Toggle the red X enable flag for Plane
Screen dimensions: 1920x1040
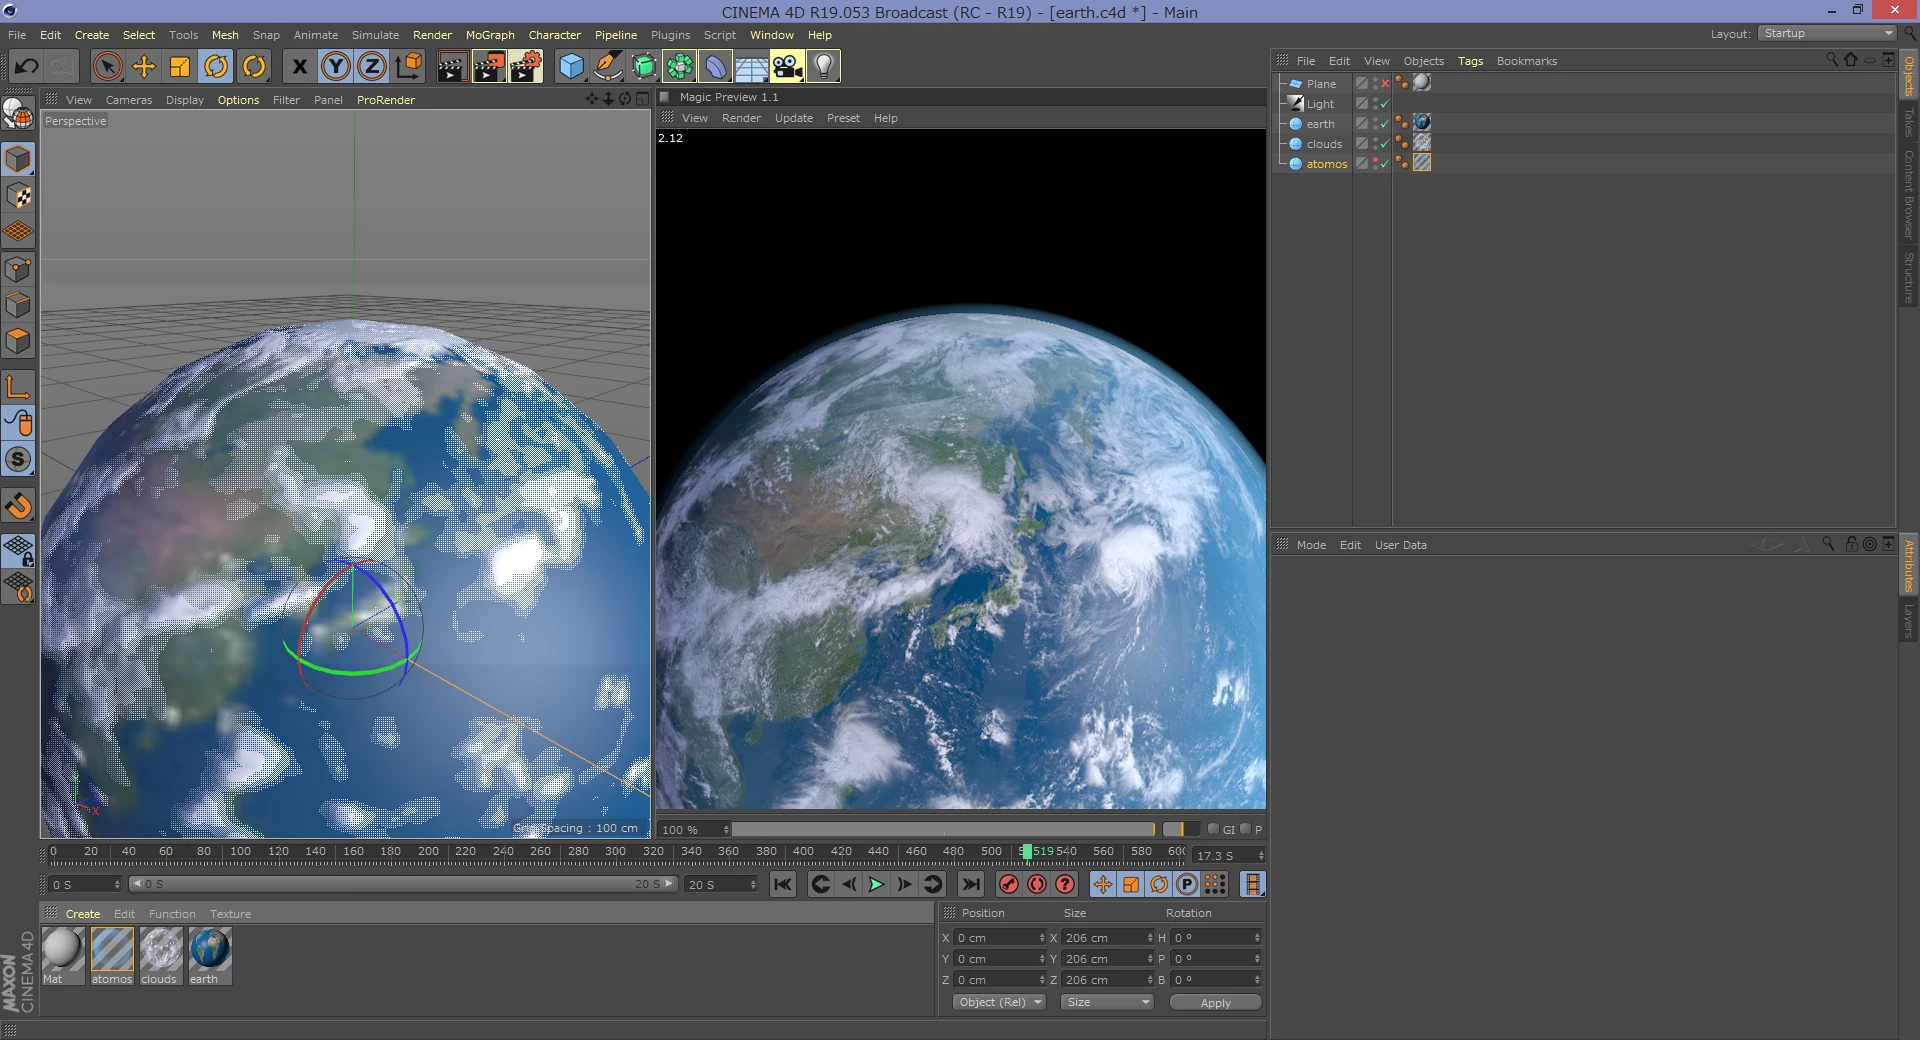click(x=1385, y=84)
